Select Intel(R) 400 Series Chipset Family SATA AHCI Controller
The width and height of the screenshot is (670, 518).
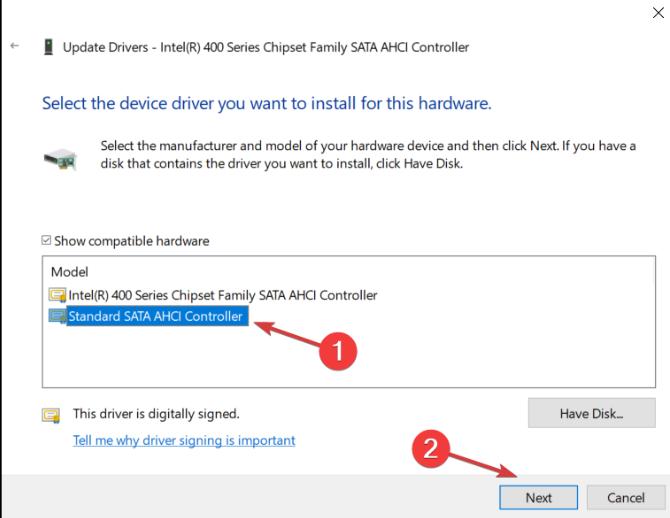point(223,295)
